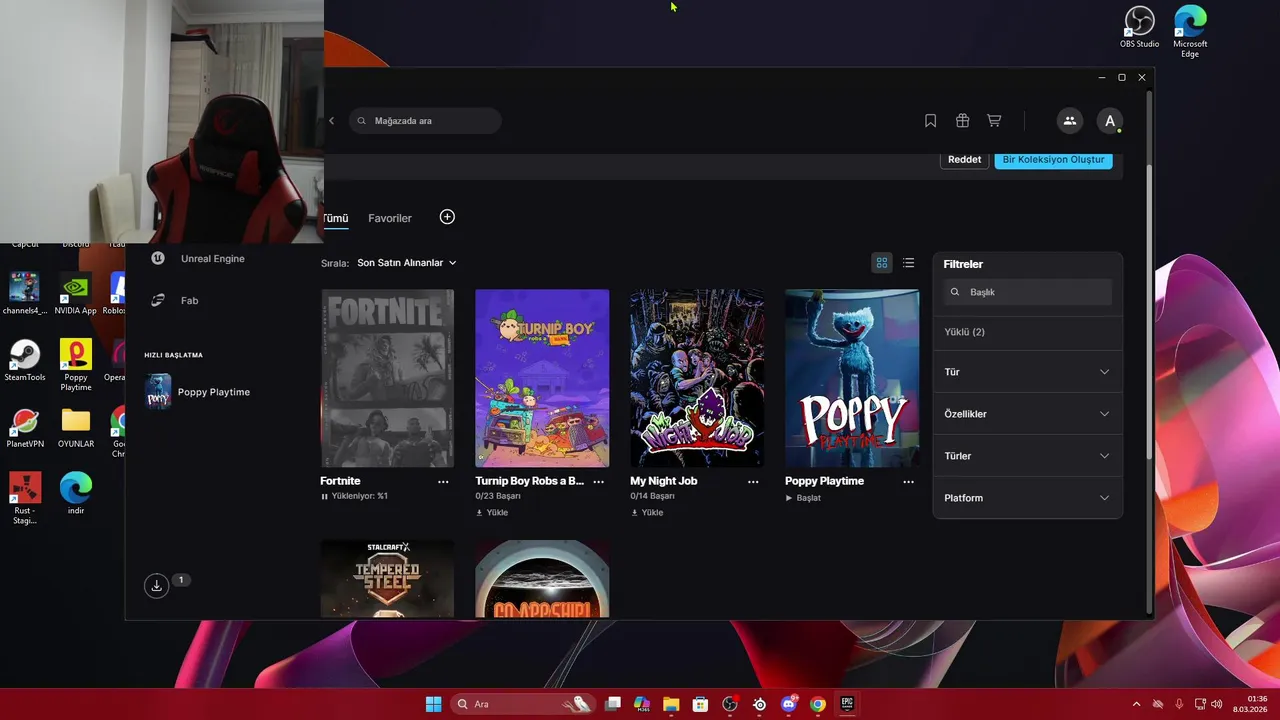Open the Turnip Boy game cover

pyautogui.click(x=542, y=378)
